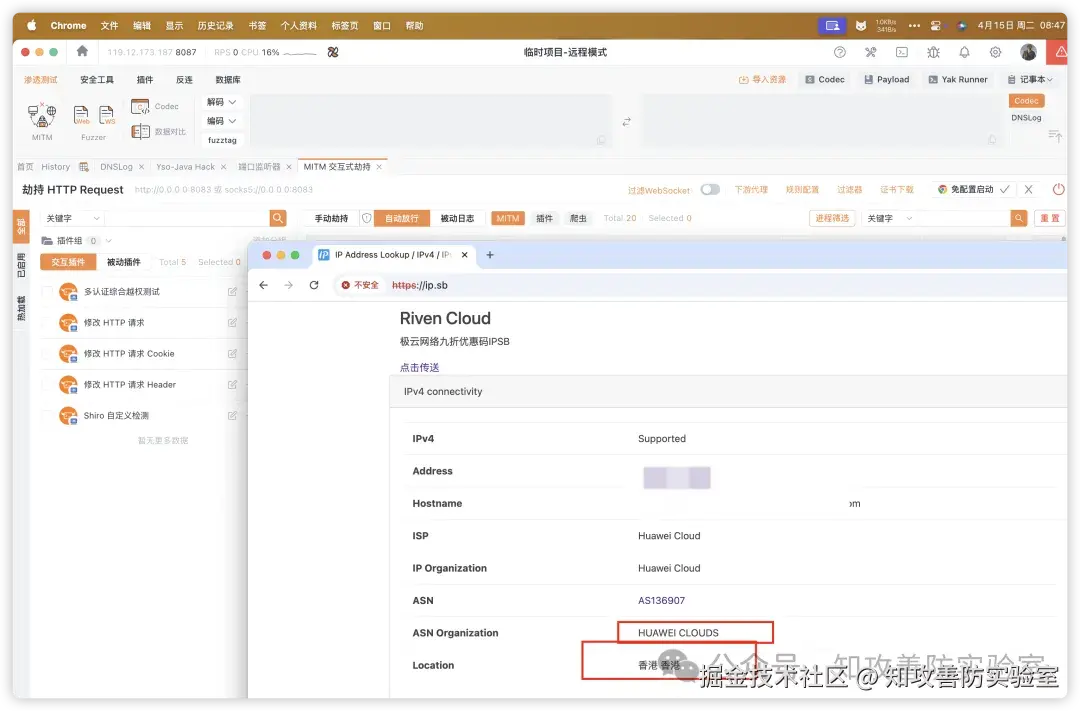Open the Payload manager icon
Screen dimensions: 1080x711
pos(886,79)
